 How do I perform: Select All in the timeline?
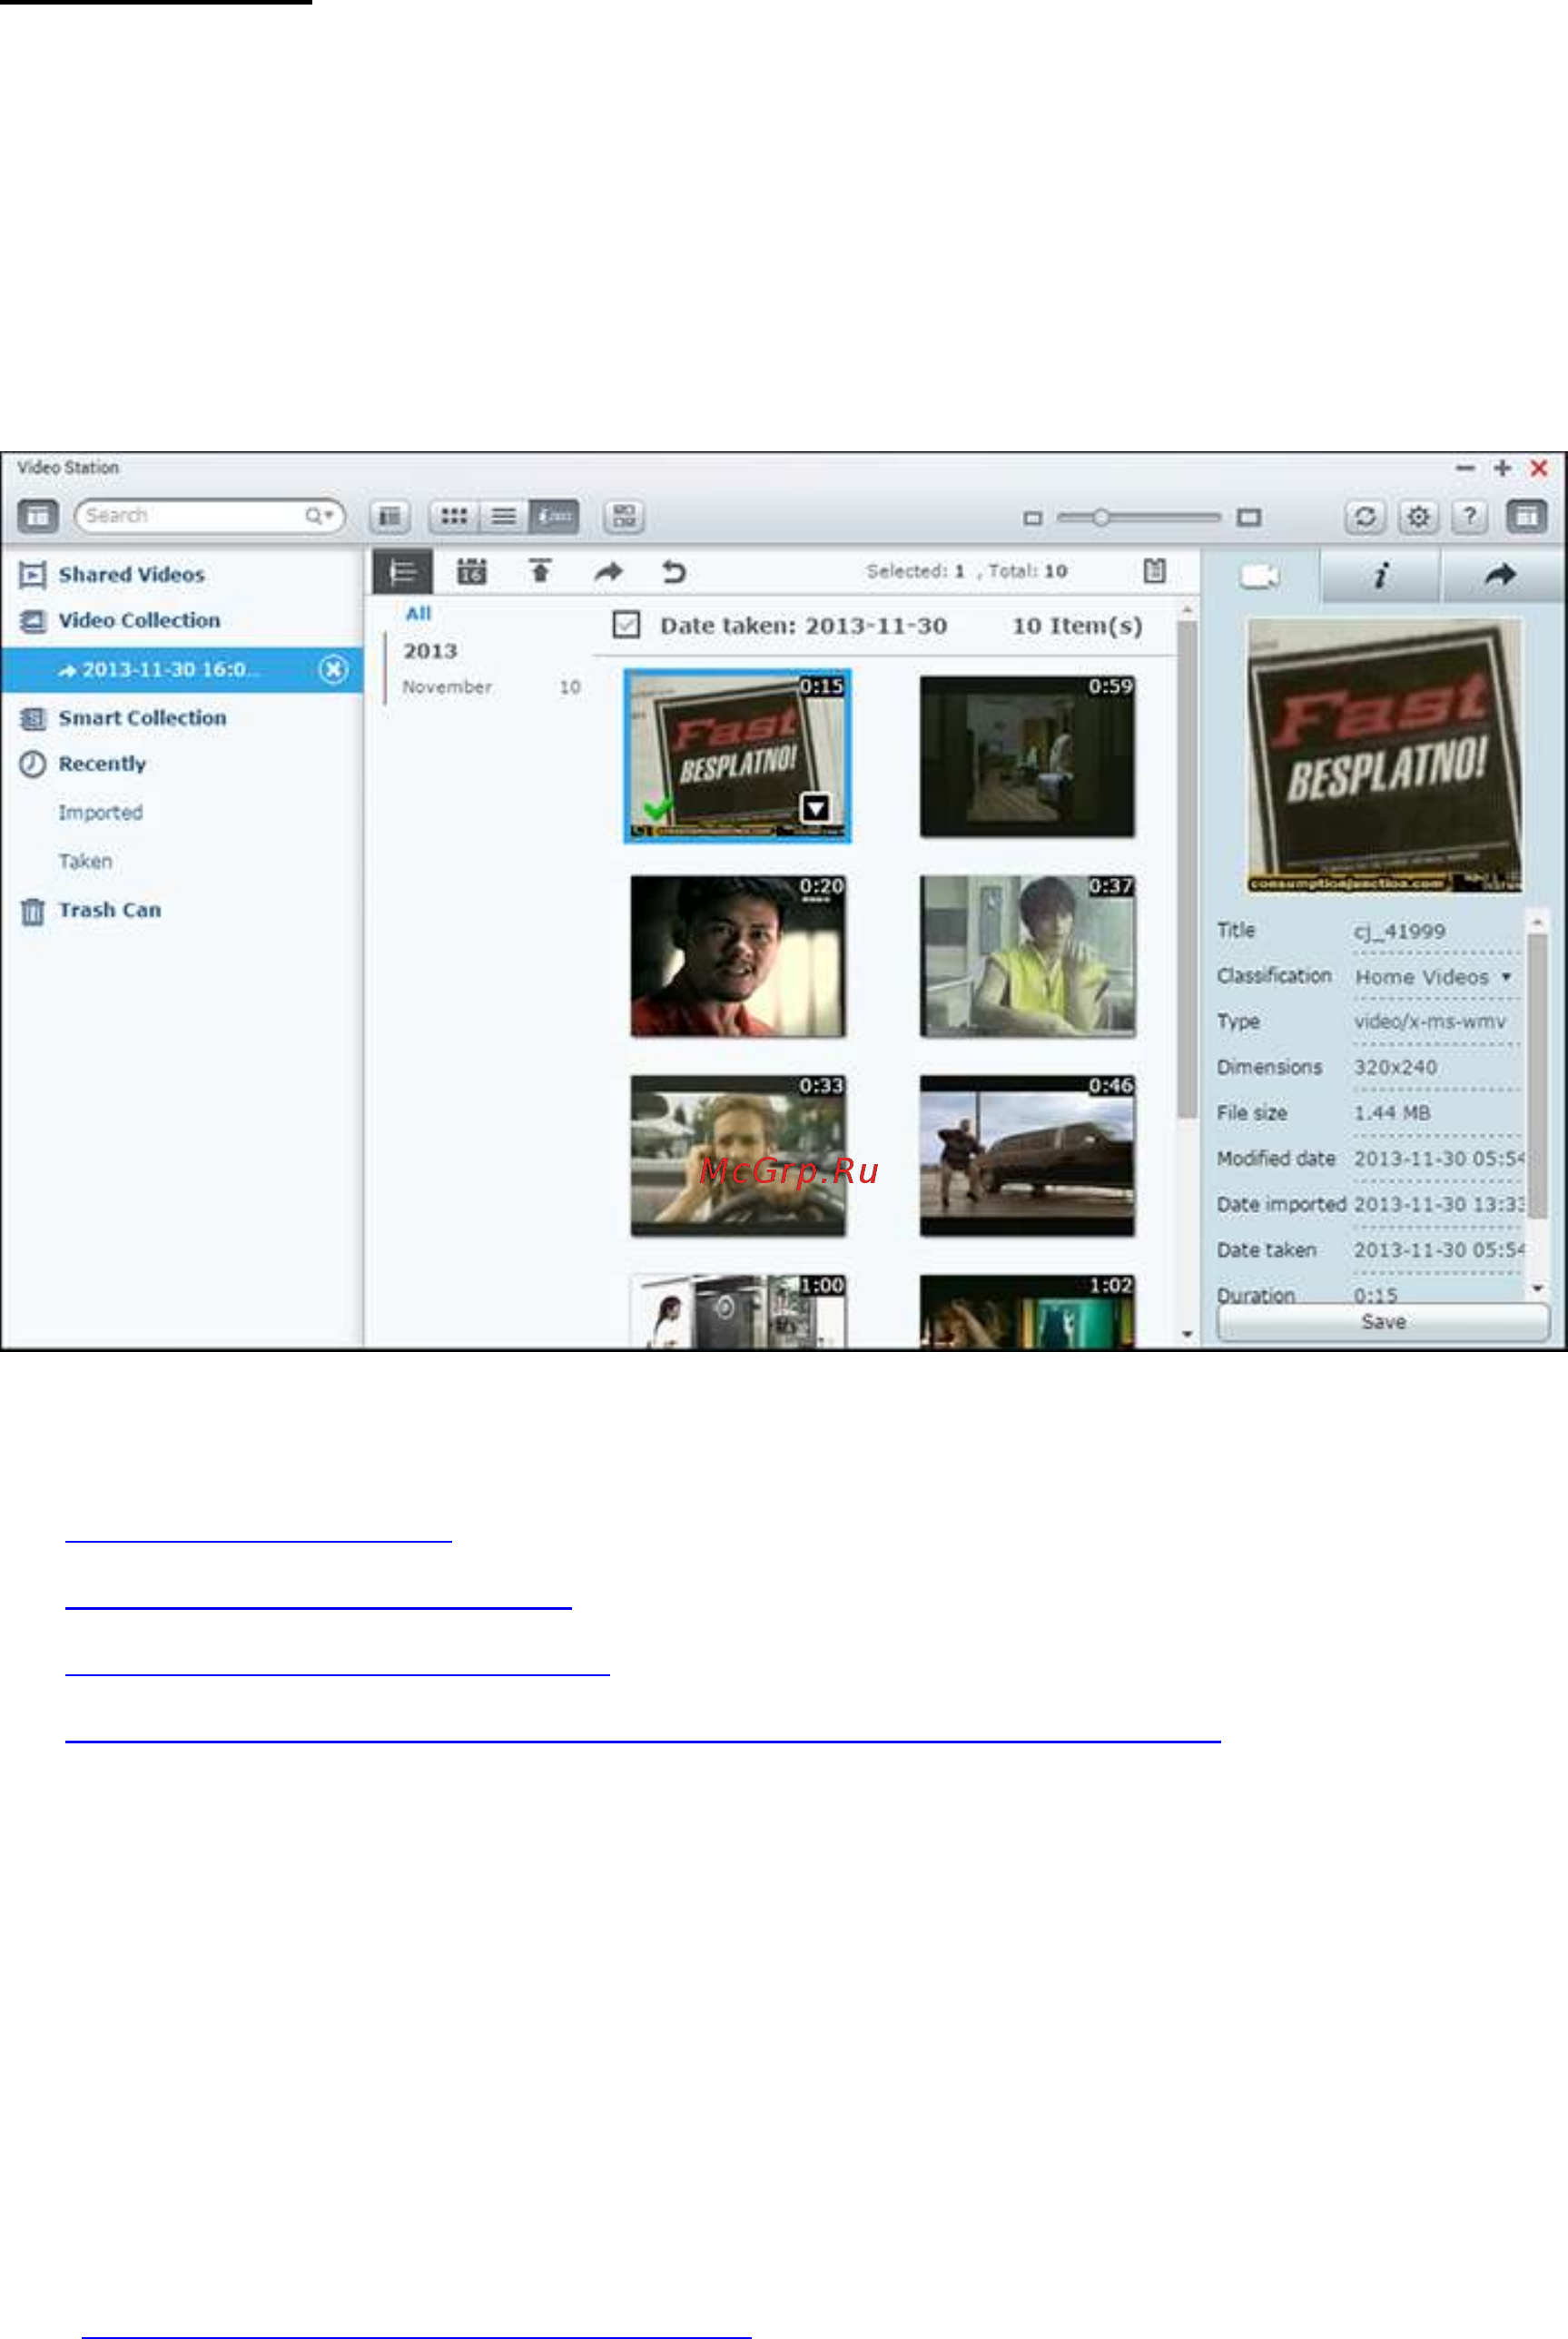coord(418,614)
